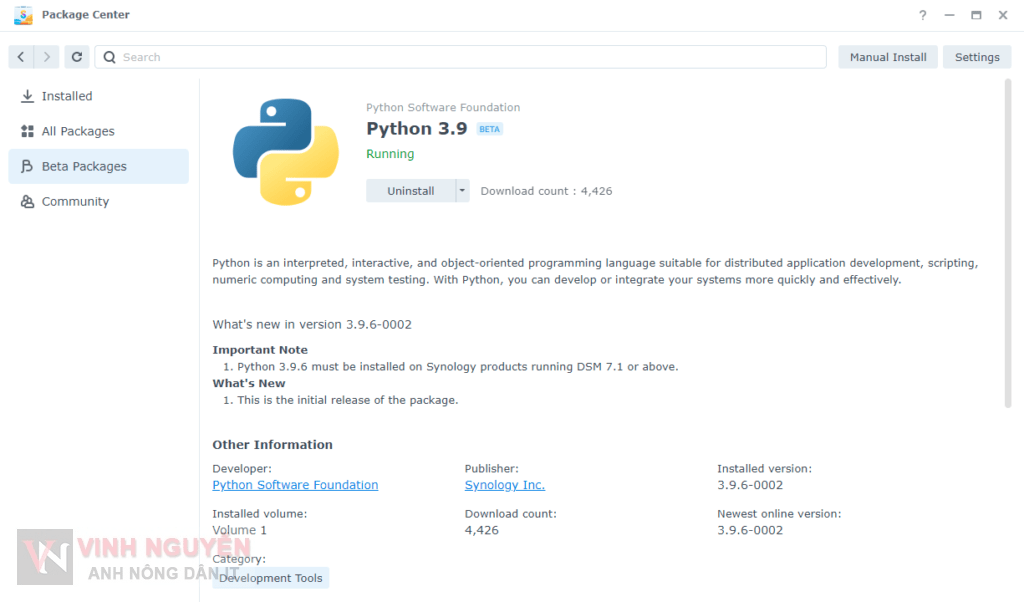This screenshot has width=1024, height=602.
Task: Open the Installed packages section
Action: point(67,96)
